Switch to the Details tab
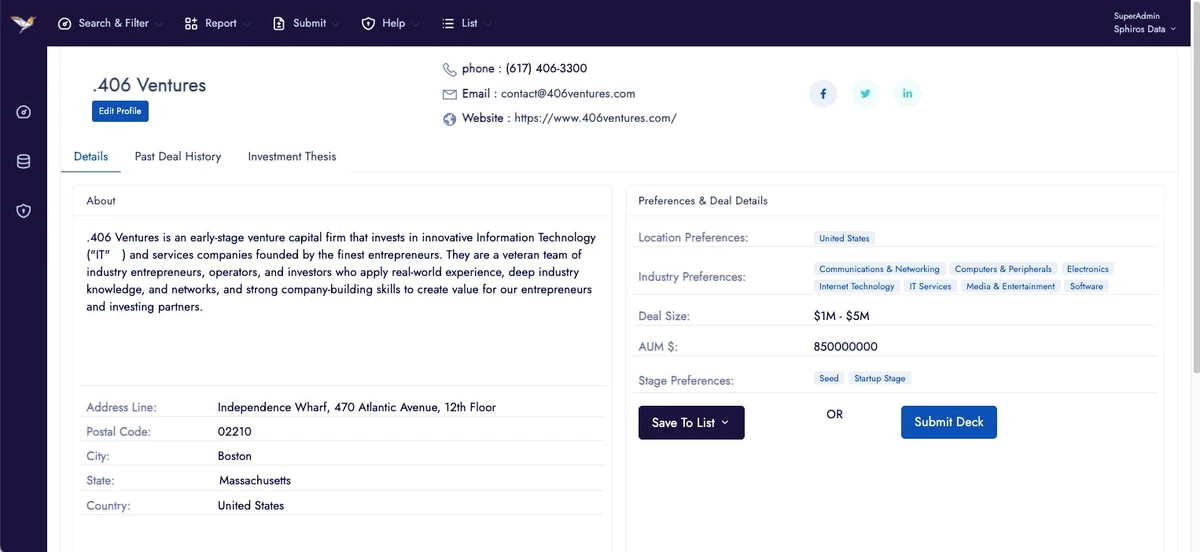This screenshot has width=1200, height=552. pos(91,157)
